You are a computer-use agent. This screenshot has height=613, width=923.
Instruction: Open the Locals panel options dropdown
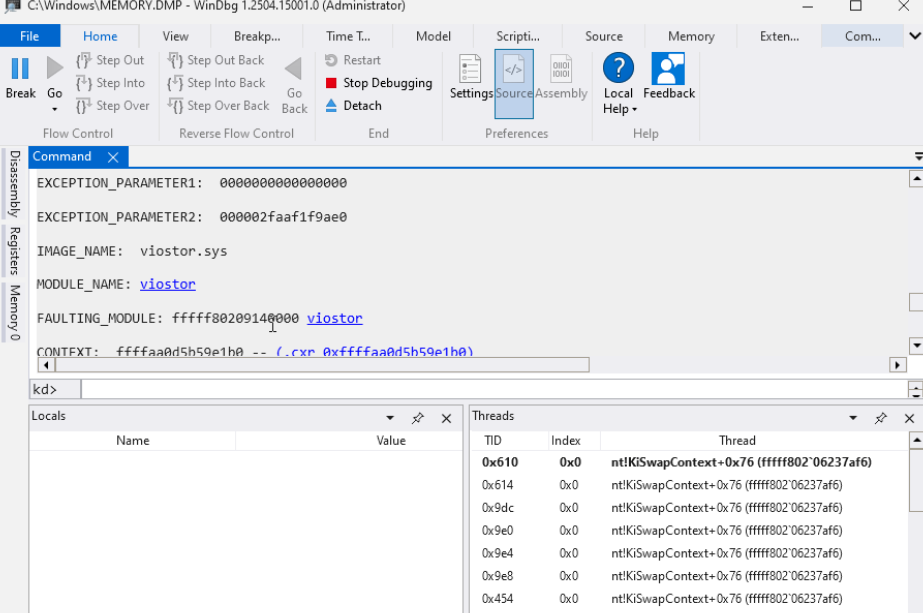[390, 418]
